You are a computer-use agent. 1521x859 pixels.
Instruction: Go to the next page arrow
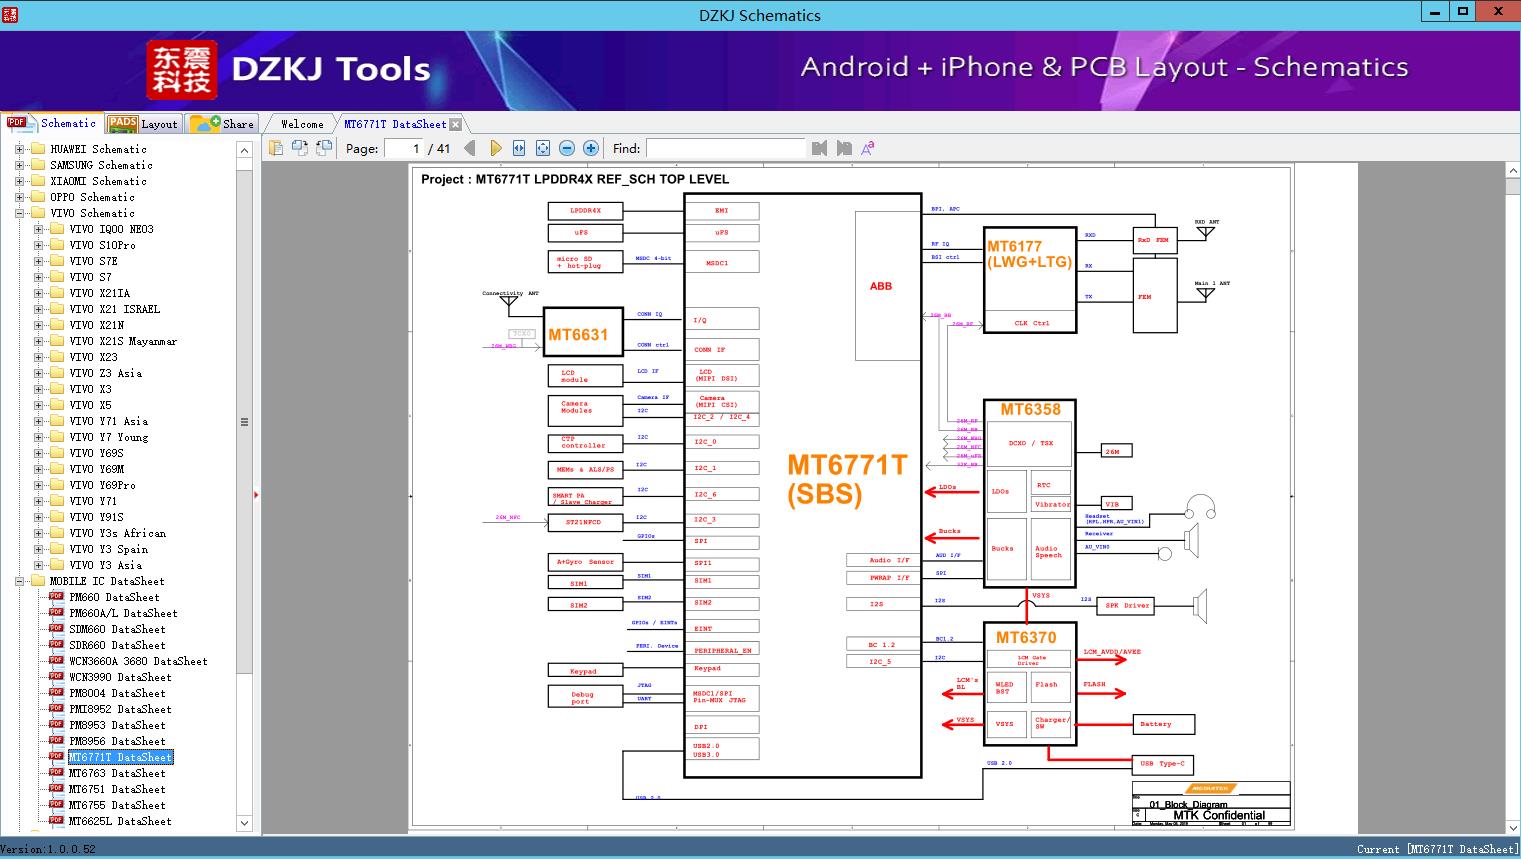click(x=495, y=148)
